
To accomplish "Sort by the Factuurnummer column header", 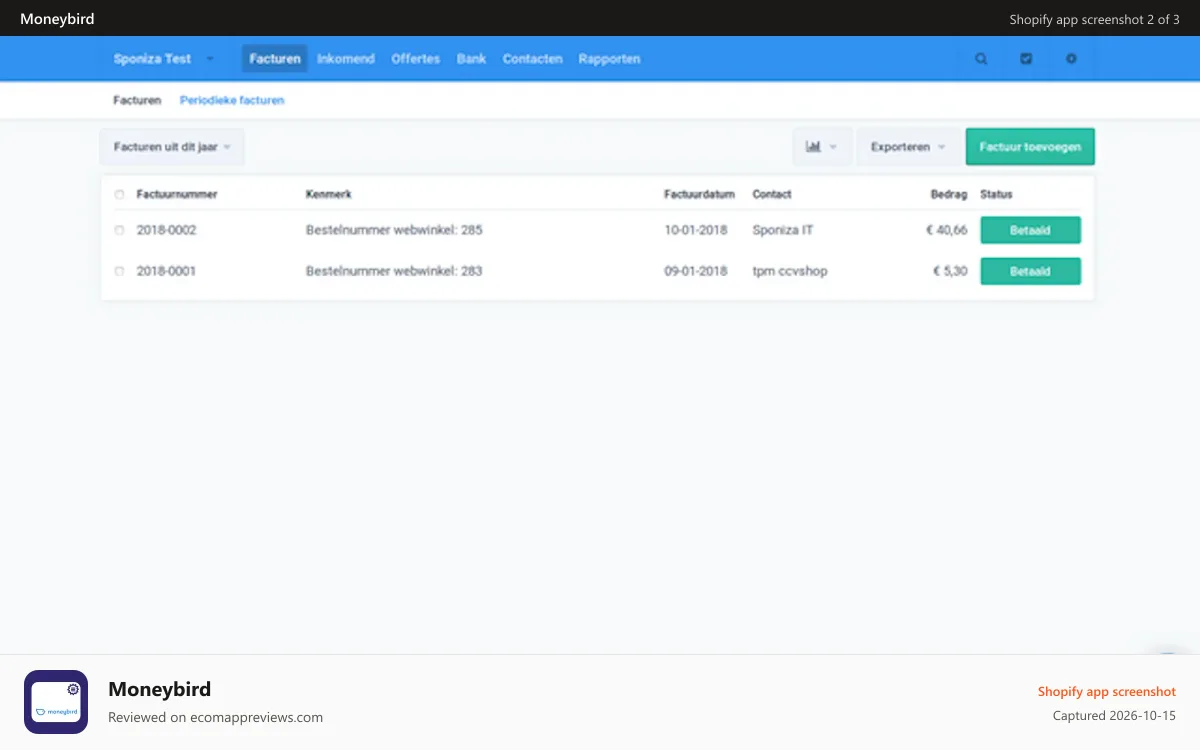I will pos(177,195).
